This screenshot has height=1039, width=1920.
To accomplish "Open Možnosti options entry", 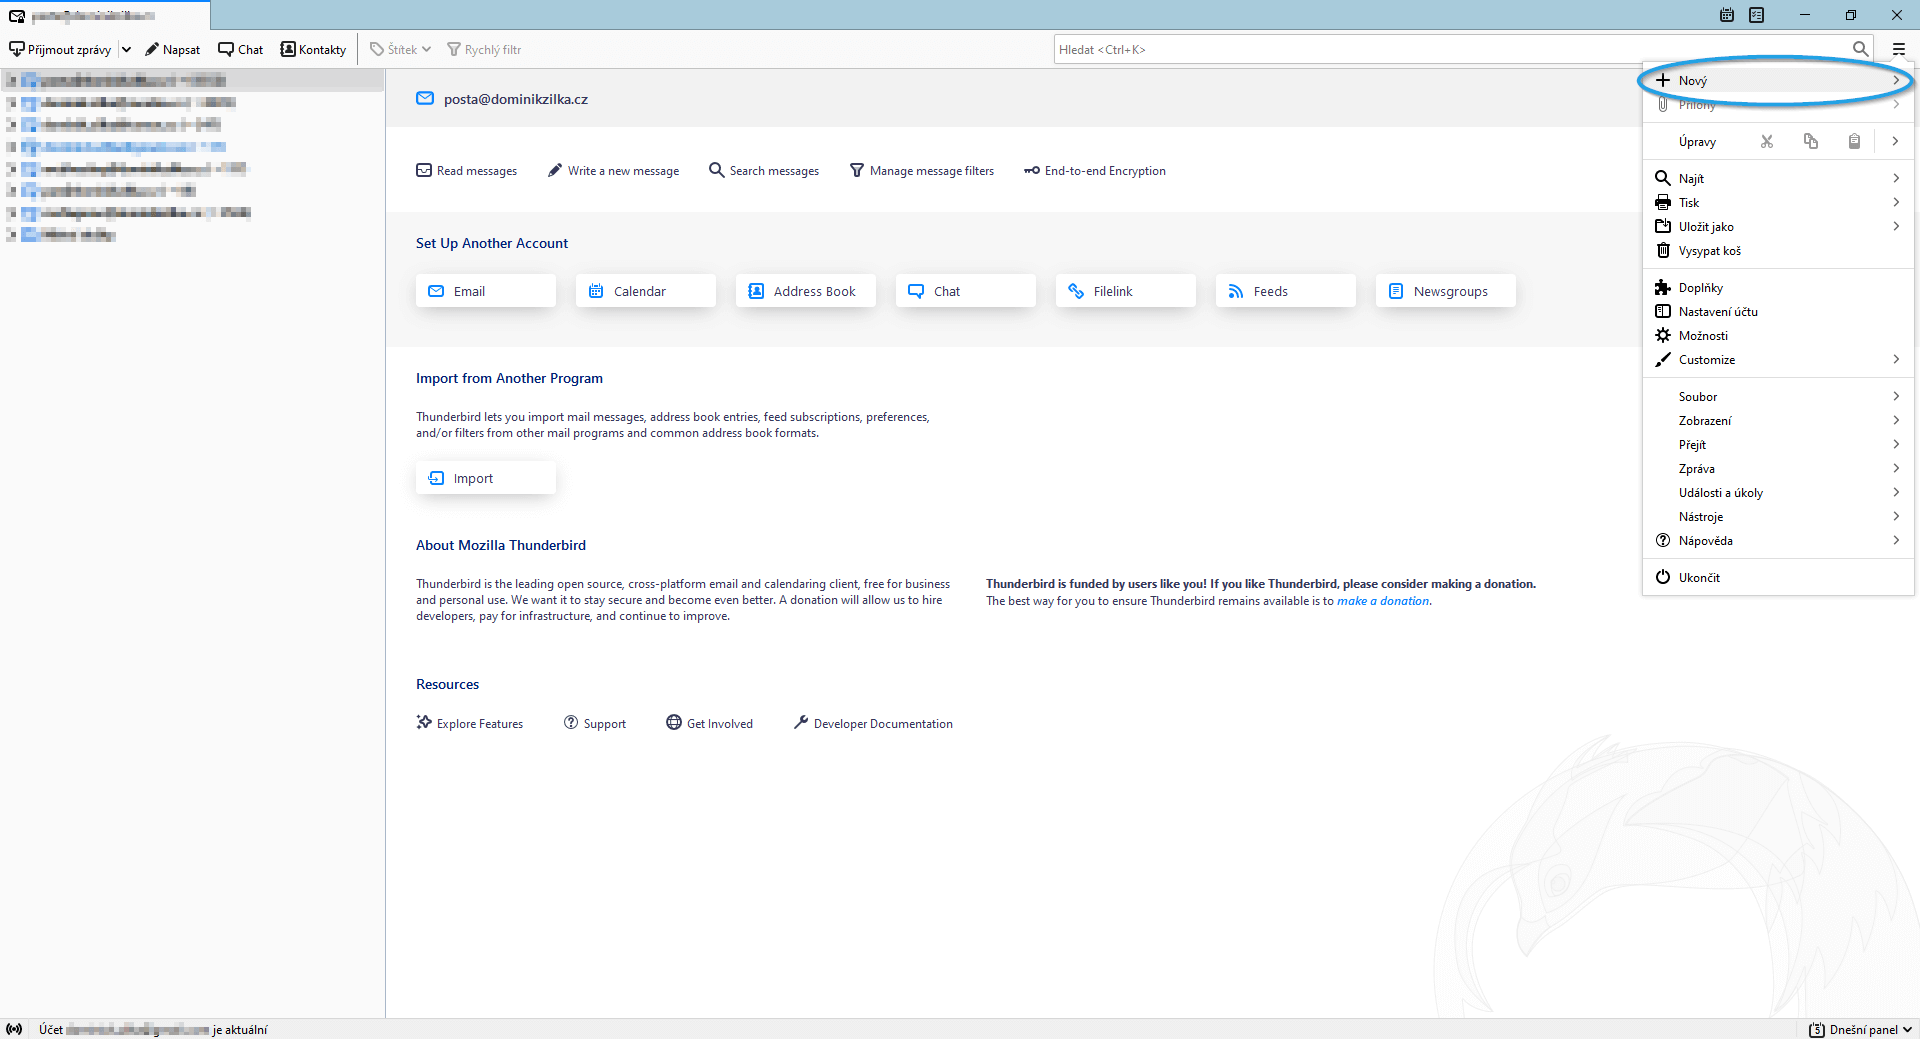I will [x=1778, y=335].
